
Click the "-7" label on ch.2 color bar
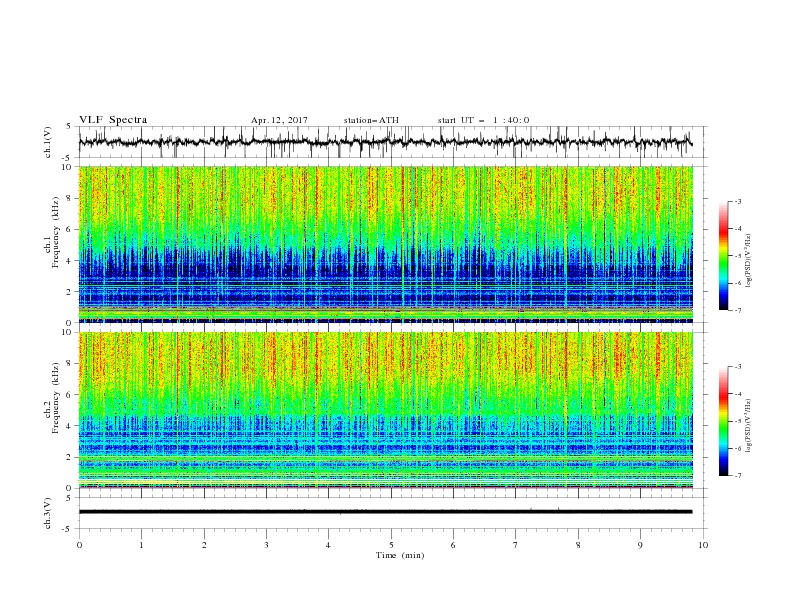point(738,475)
